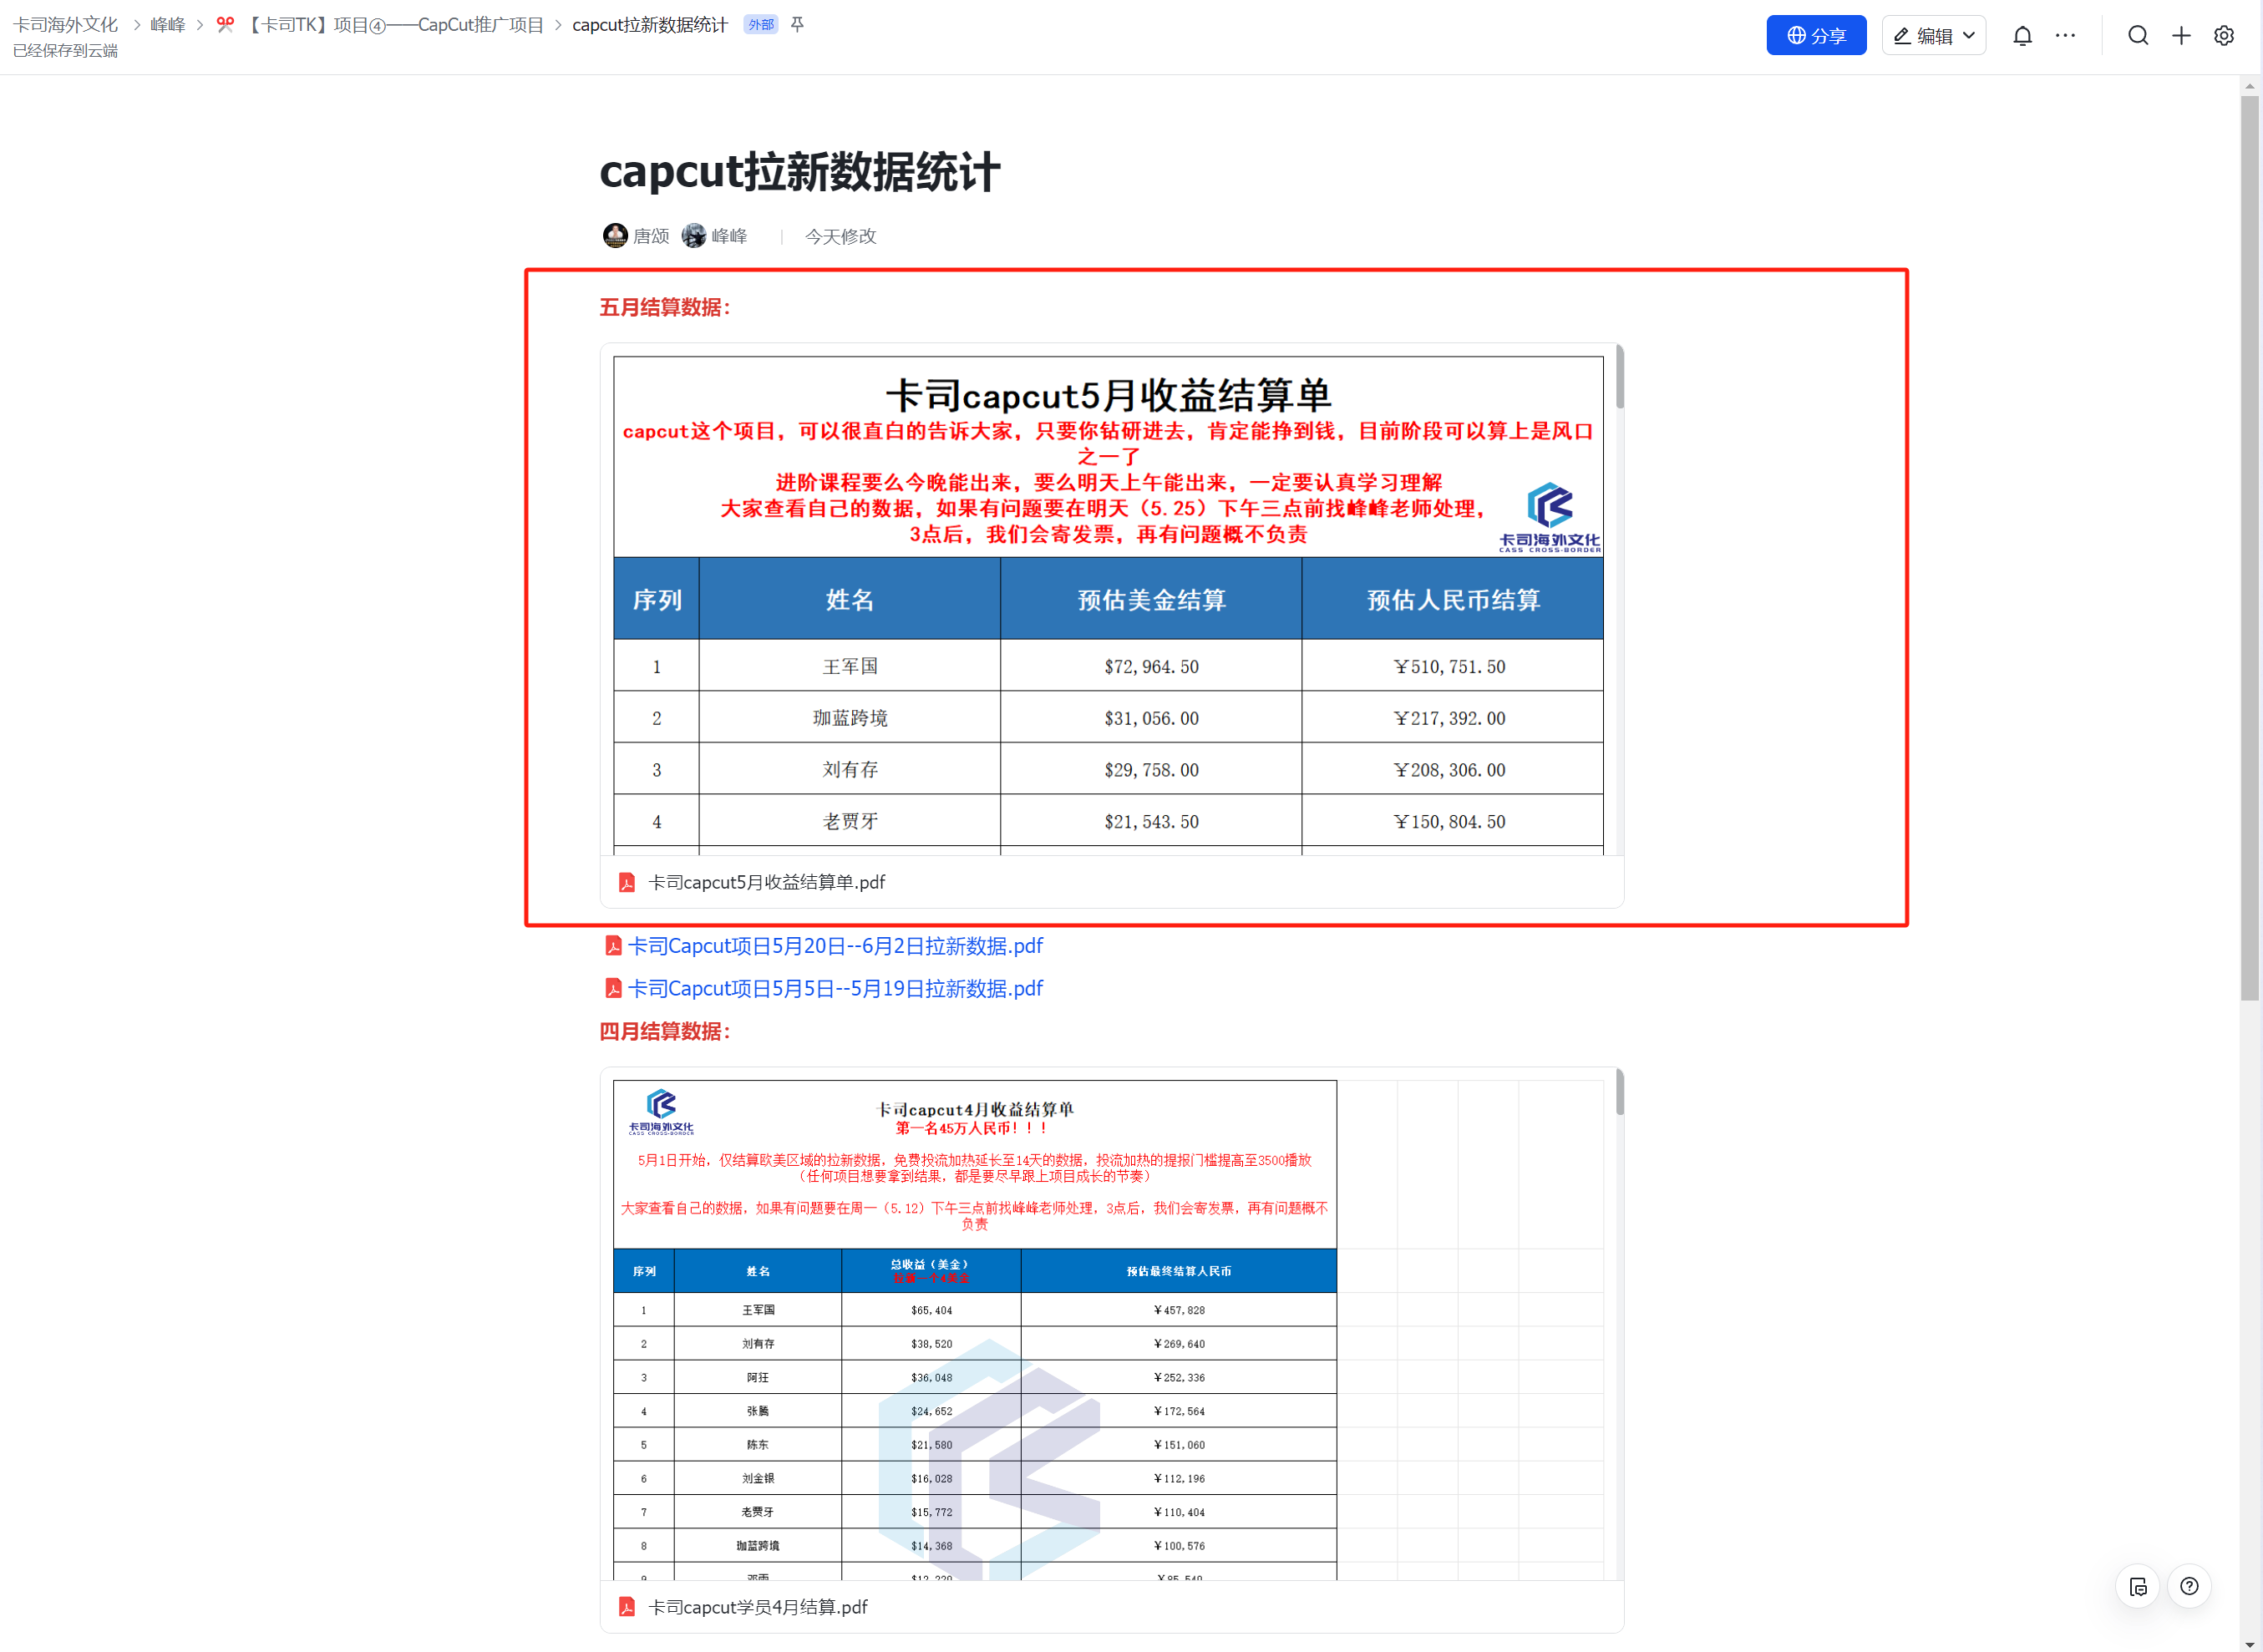
Task: Click the pin icon beside 外部 tag
Action: (797, 24)
